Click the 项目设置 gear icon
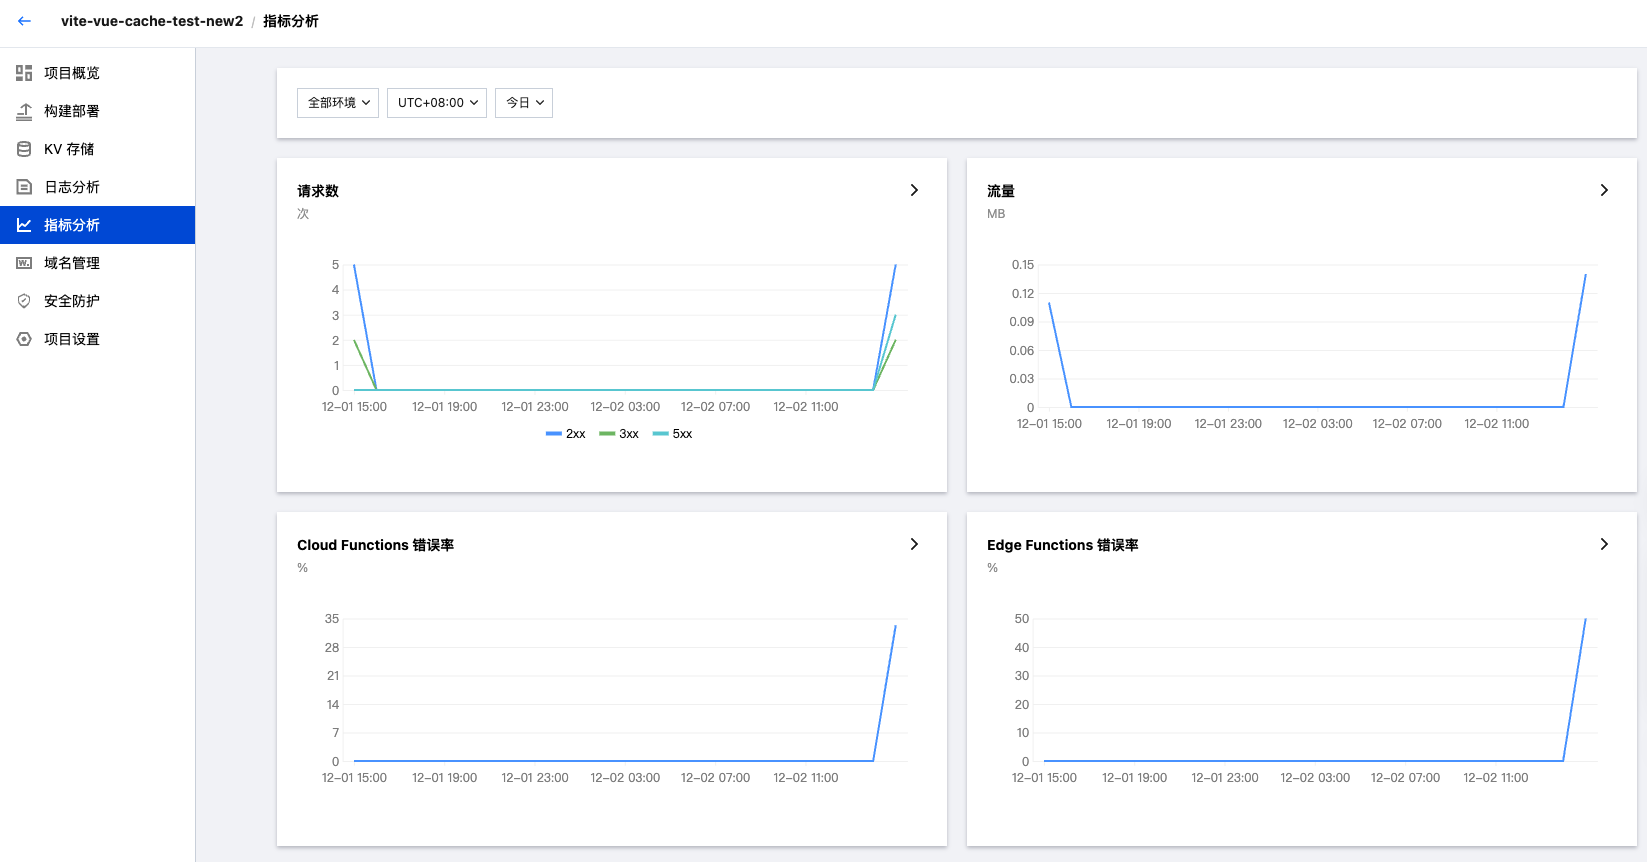 (x=24, y=339)
